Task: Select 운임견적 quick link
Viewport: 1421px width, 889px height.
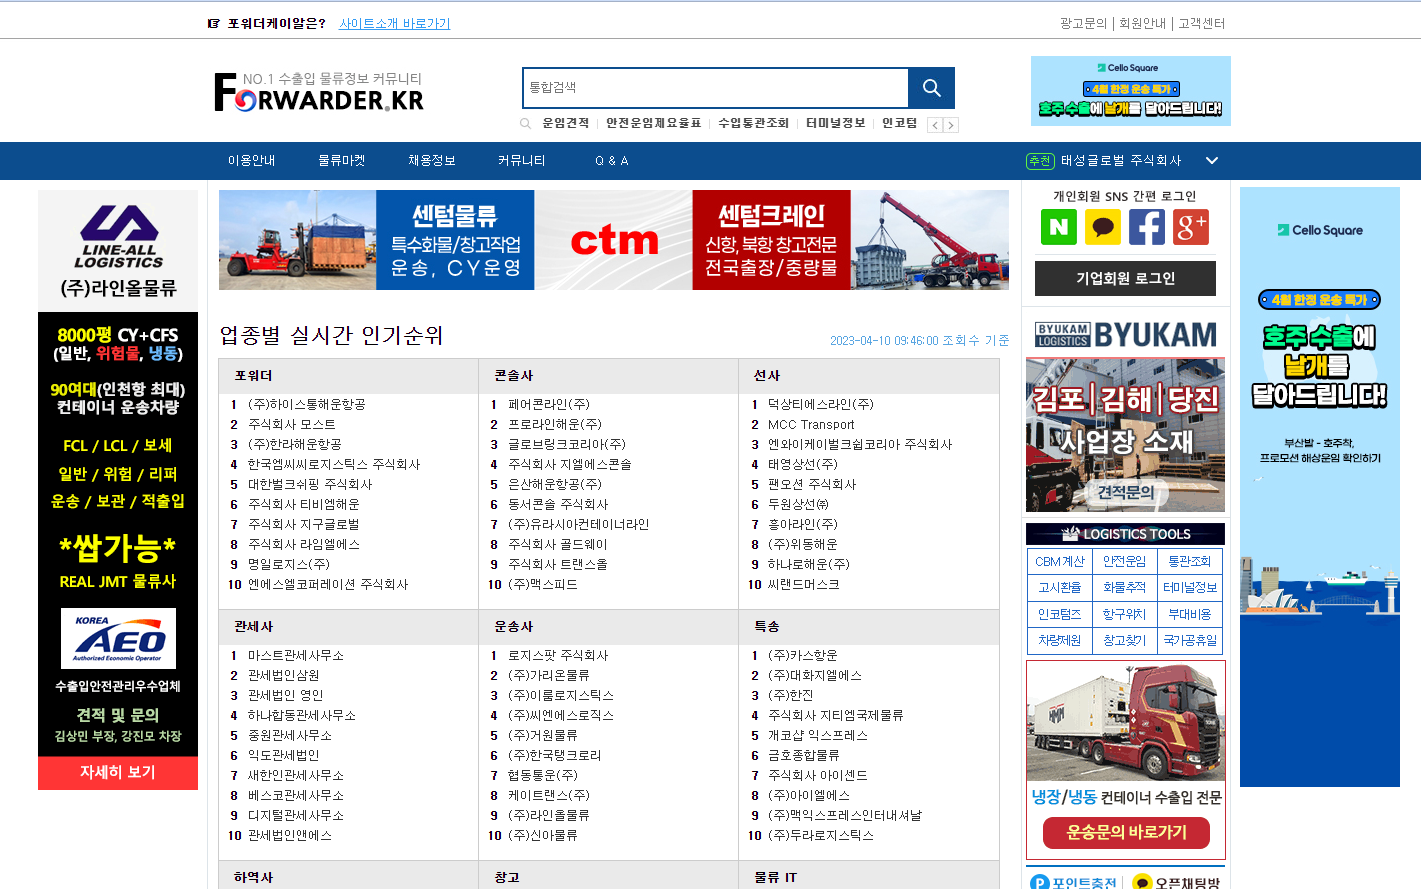Action: coord(566,123)
